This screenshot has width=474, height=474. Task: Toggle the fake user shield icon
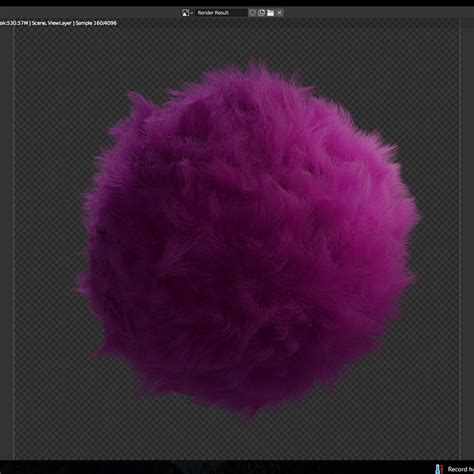click(253, 13)
